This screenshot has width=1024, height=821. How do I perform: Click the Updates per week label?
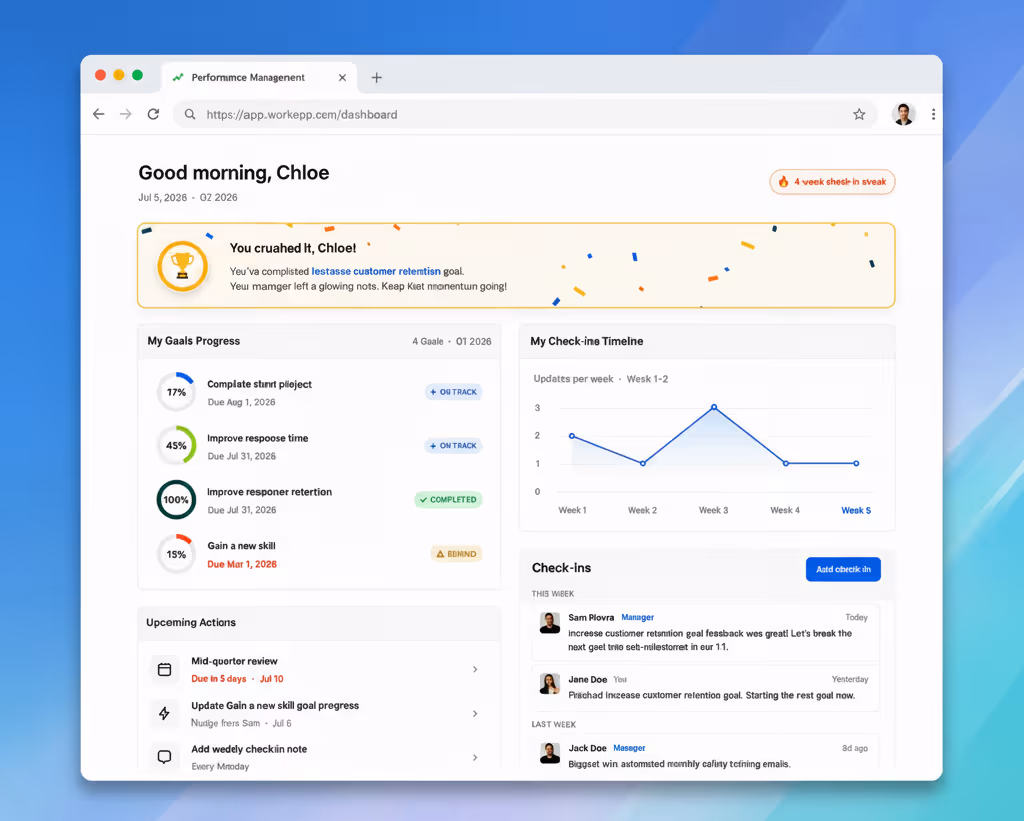tap(573, 379)
